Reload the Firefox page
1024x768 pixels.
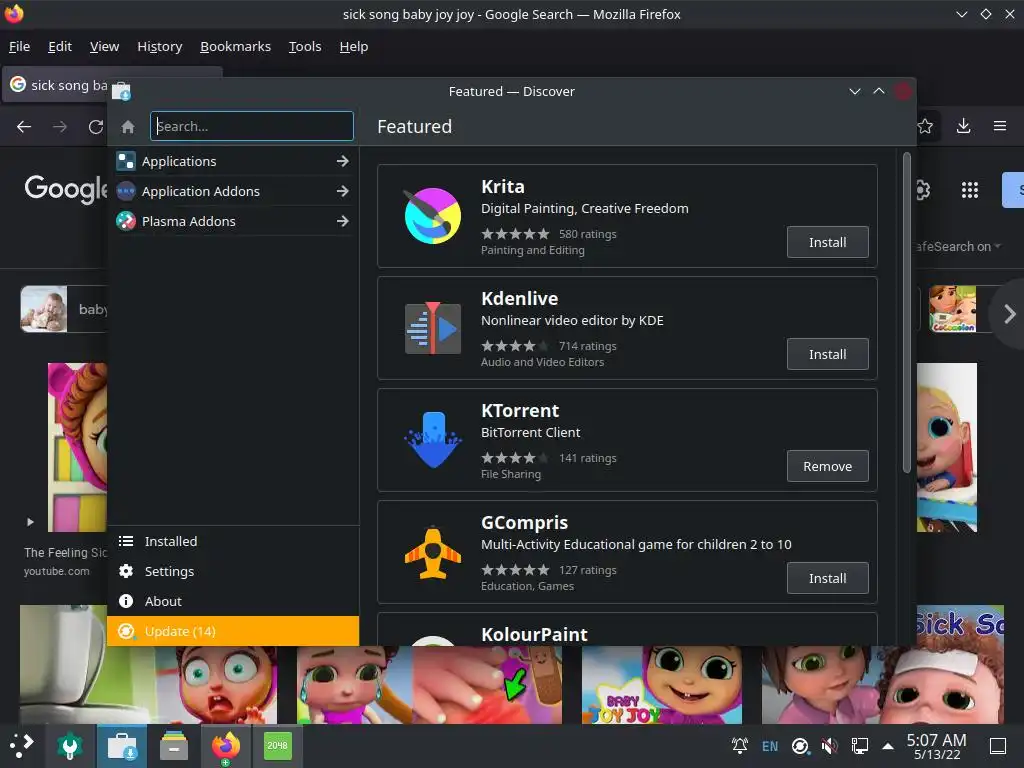tap(96, 127)
